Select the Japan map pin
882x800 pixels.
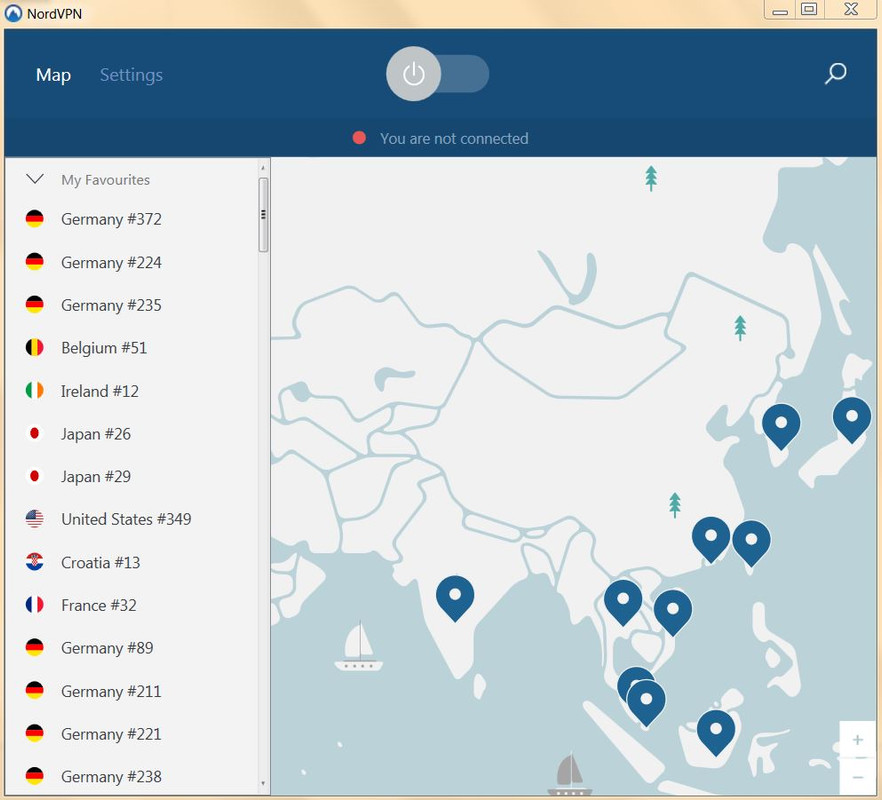pyautogui.click(x=852, y=419)
